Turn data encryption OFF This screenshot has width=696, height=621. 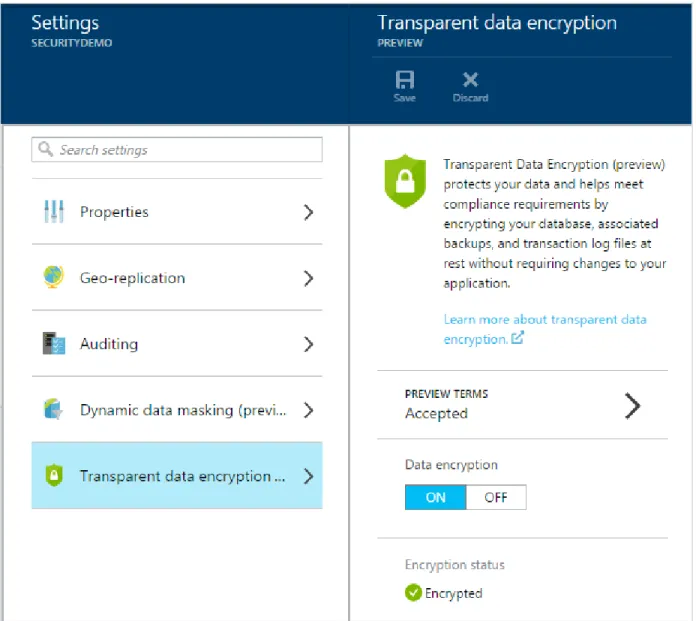[496, 497]
